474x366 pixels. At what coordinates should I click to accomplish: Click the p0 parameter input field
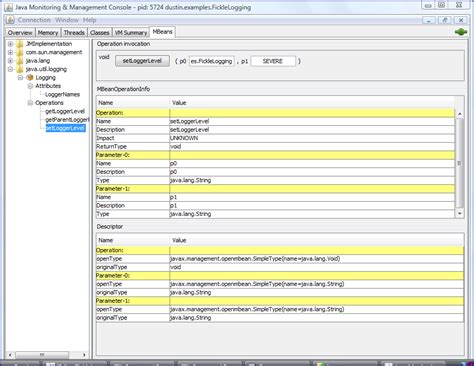[212, 61]
